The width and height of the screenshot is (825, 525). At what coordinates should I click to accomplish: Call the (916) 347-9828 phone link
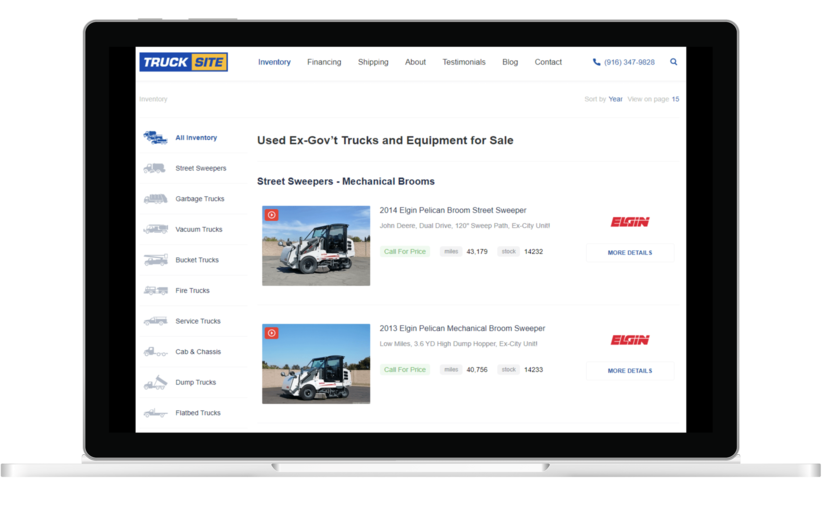click(x=629, y=62)
